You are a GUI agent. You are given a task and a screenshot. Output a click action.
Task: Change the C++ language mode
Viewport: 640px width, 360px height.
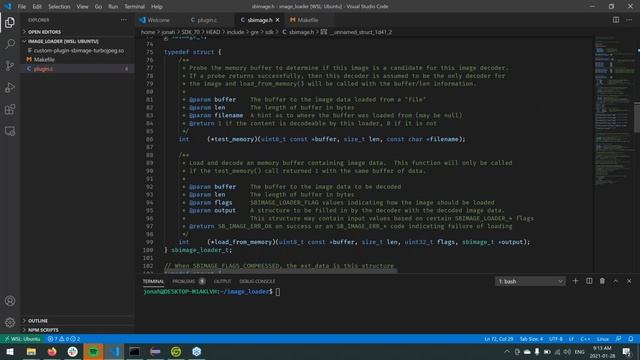coord(585,339)
